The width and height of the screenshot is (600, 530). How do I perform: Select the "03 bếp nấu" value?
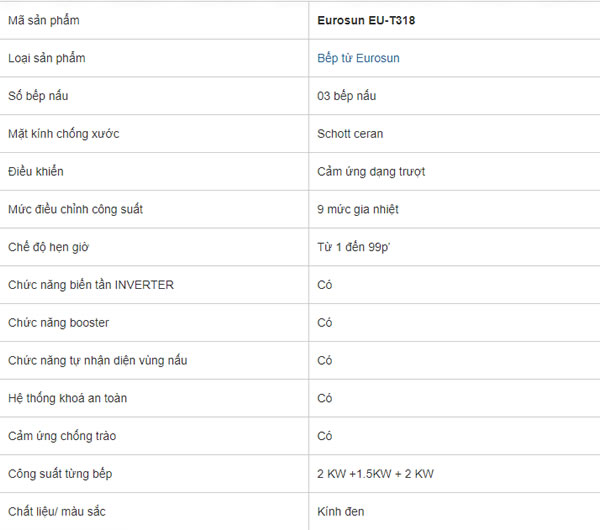click(x=347, y=96)
